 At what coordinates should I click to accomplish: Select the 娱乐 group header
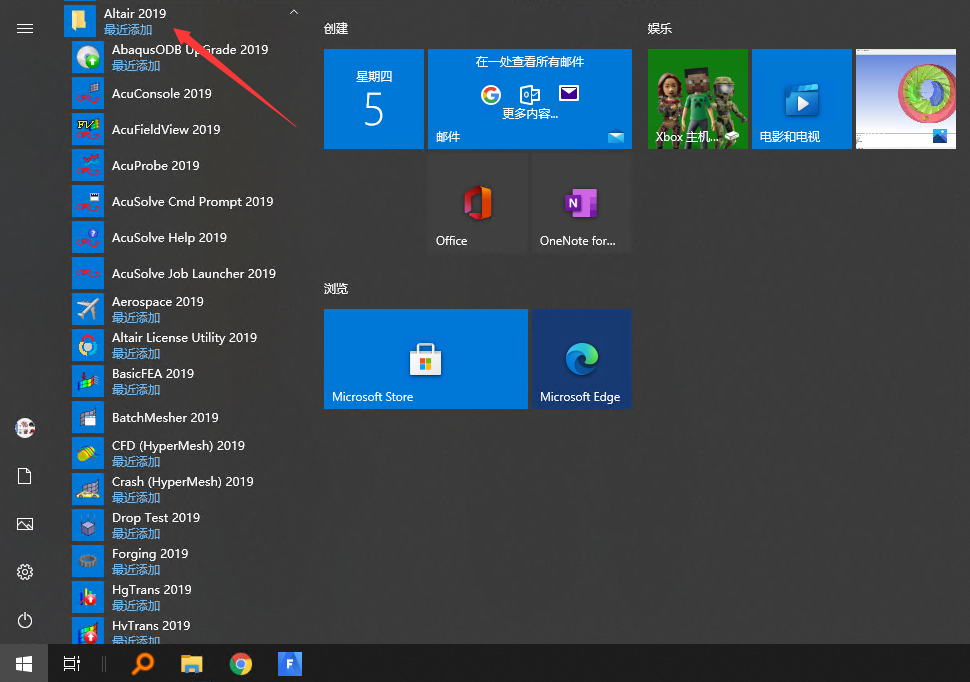pyautogui.click(x=660, y=29)
